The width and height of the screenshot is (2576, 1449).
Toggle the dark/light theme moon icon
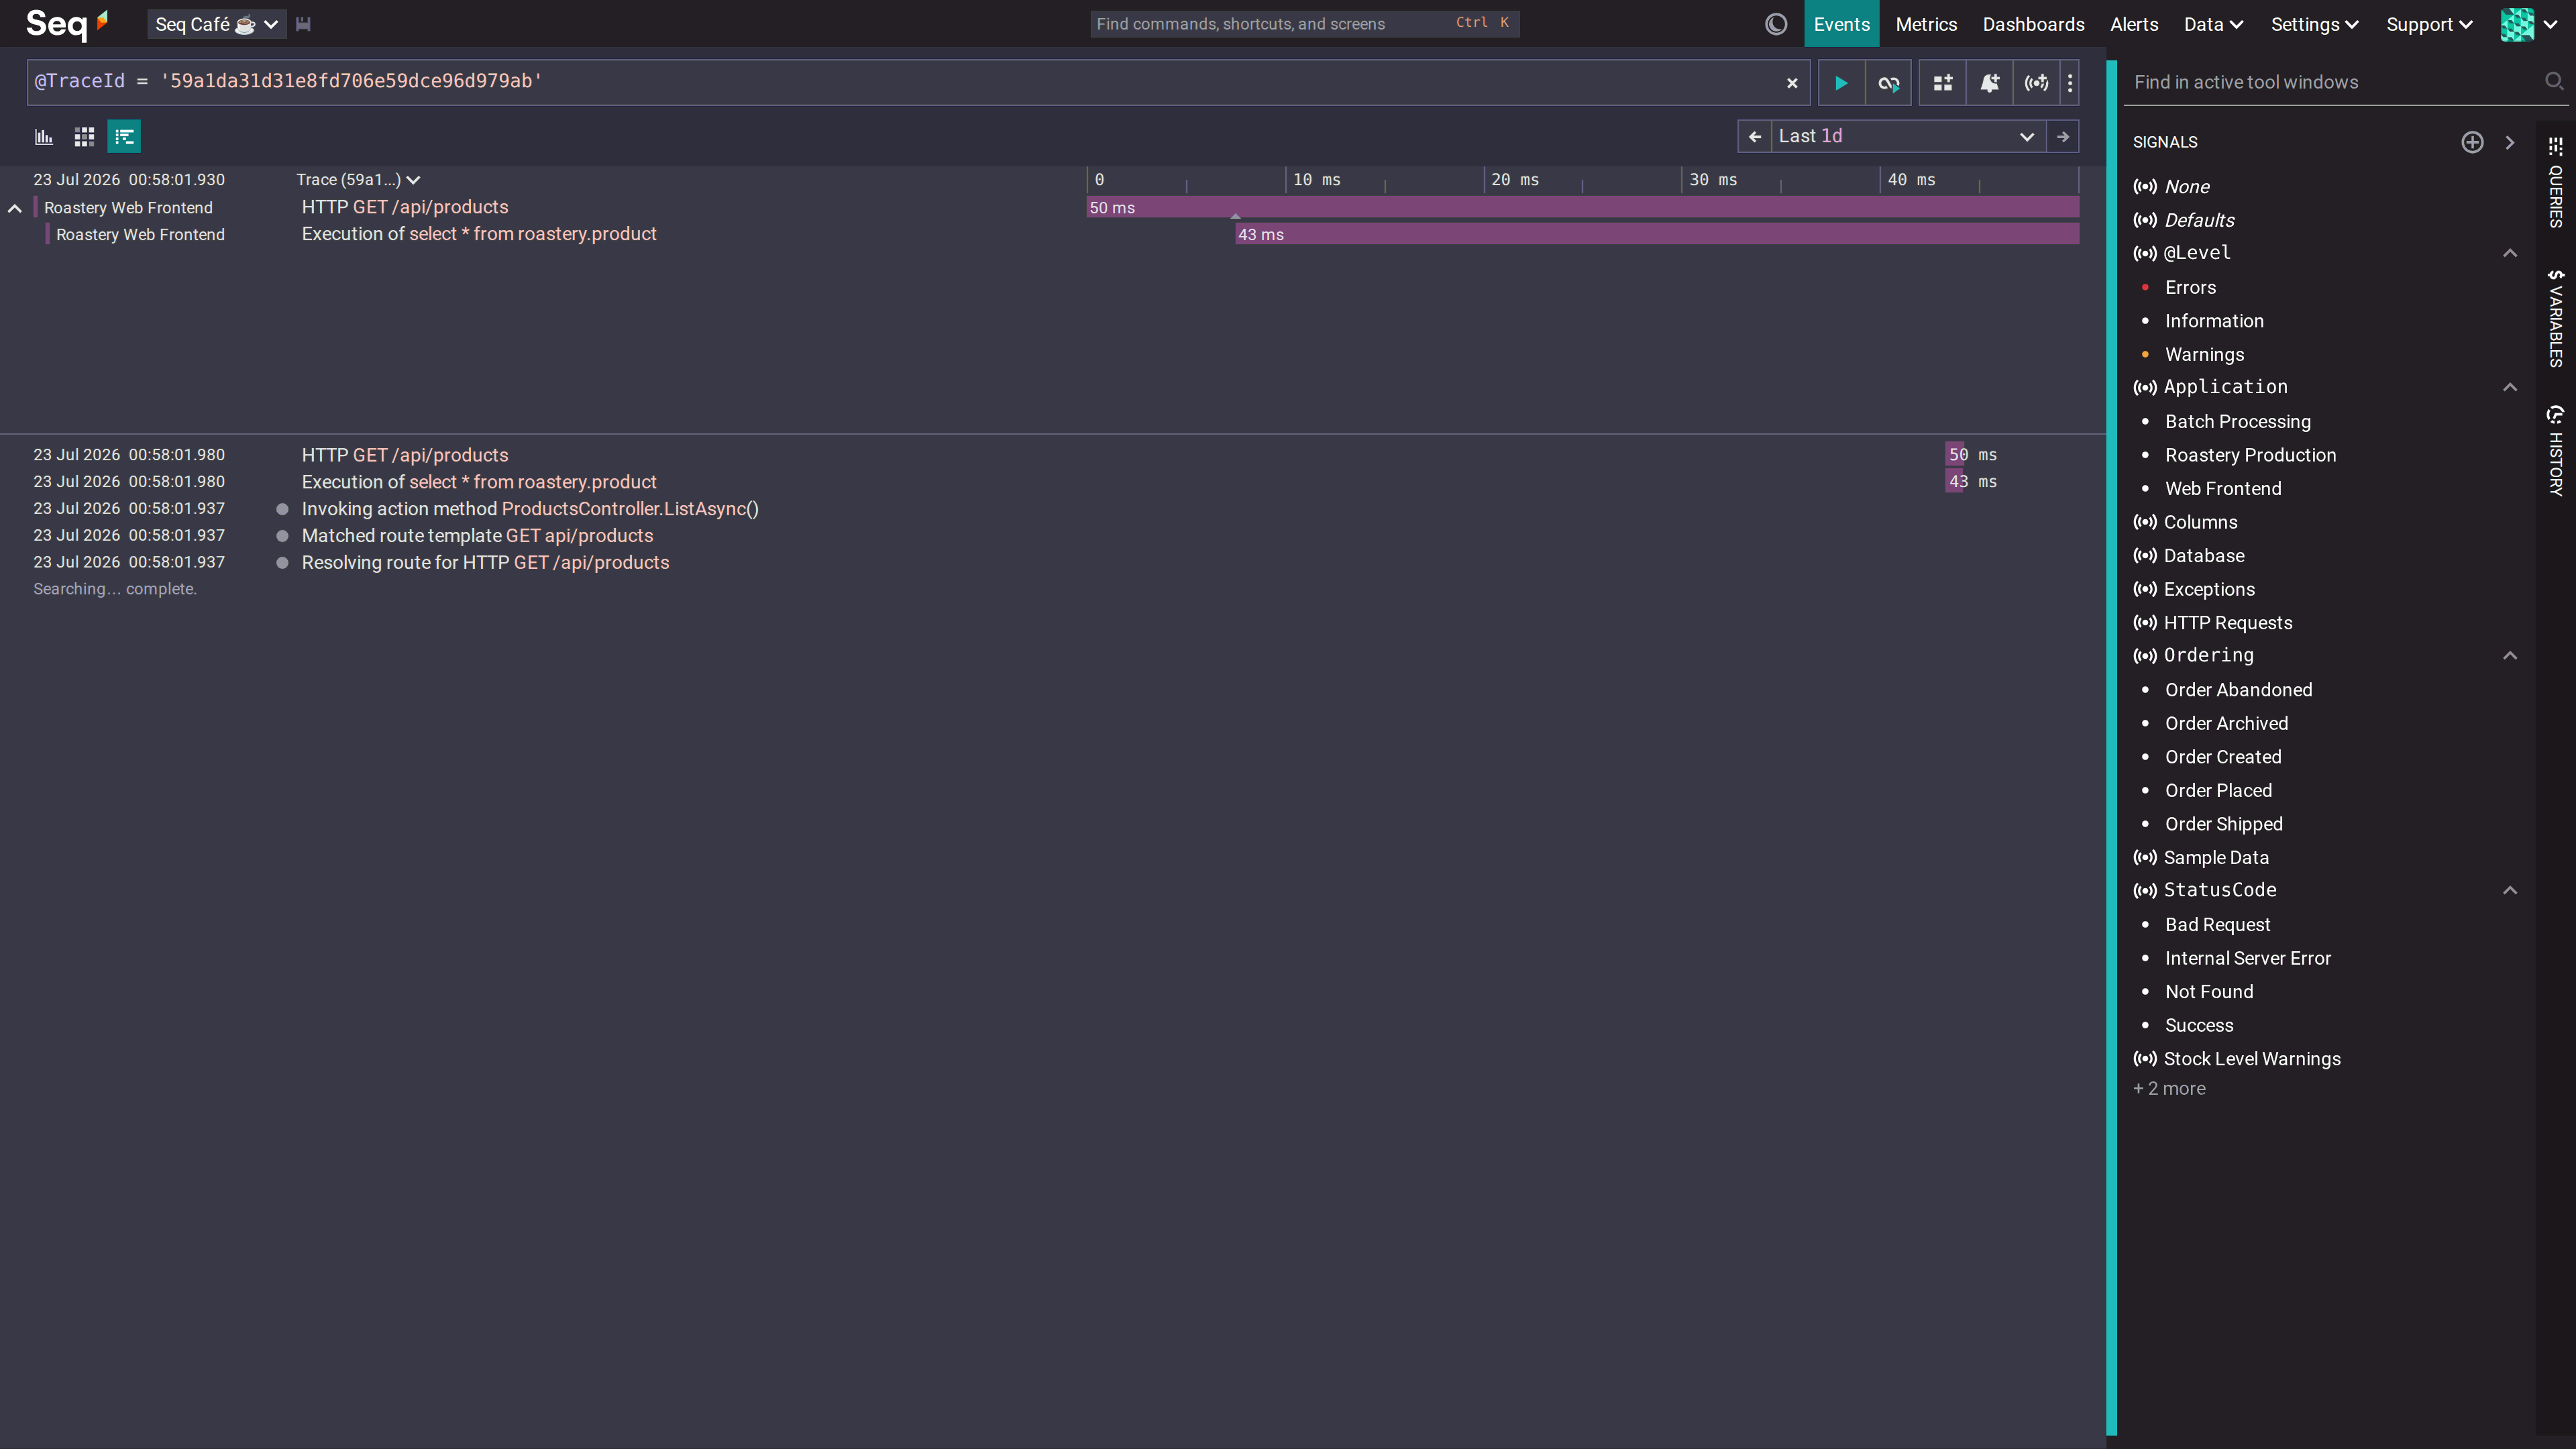tap(1776, 24)
